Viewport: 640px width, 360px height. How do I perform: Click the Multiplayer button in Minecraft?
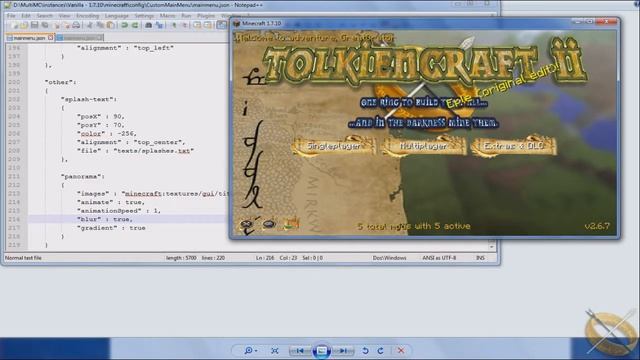pos(423,146)
